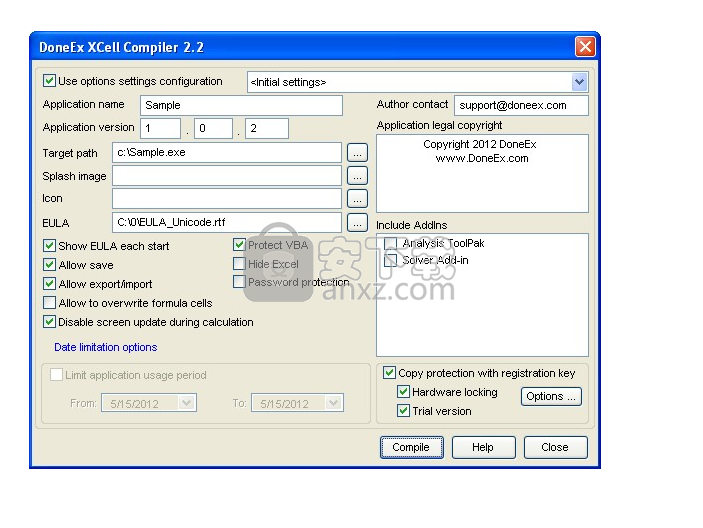The image size is (703, 528).
Task: Edit the minor version number field
Action: pos(213,129)
